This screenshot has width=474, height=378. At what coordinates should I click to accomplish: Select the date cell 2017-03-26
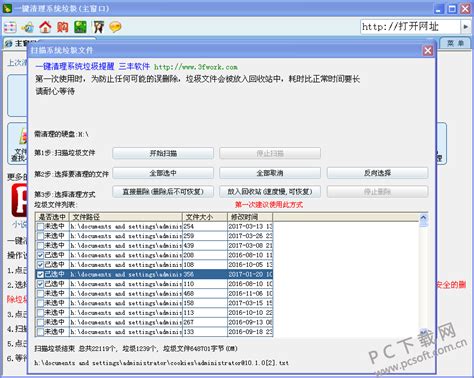[250, 236]
